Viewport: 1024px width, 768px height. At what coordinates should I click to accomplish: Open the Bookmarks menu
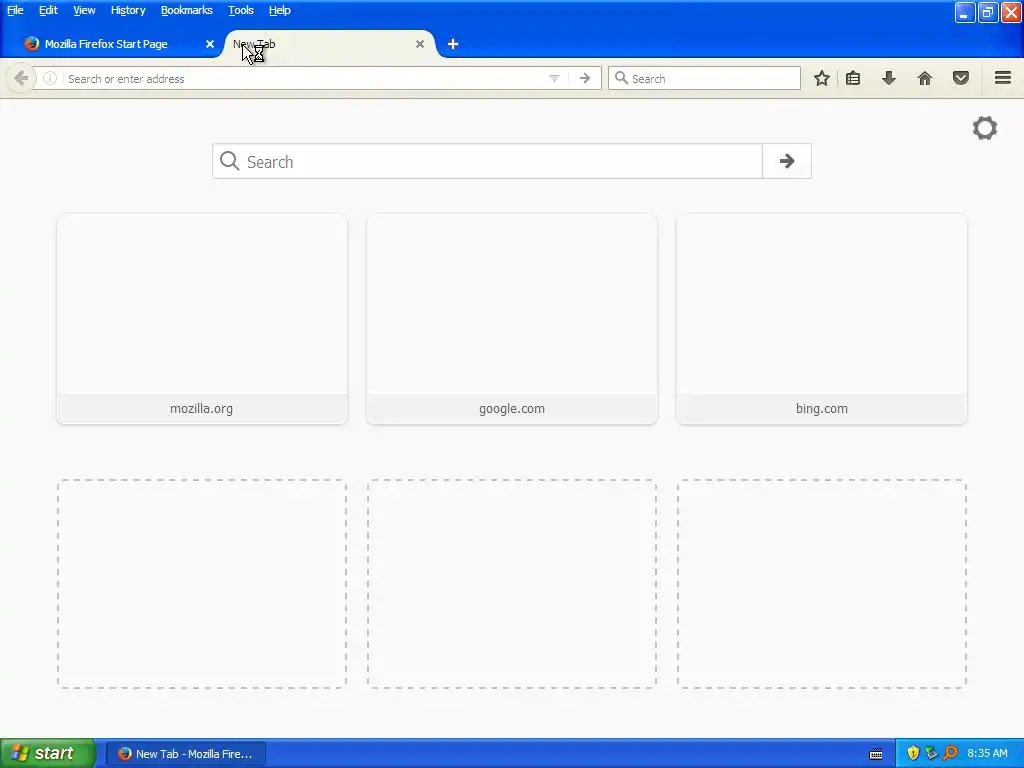pos(187,10)
